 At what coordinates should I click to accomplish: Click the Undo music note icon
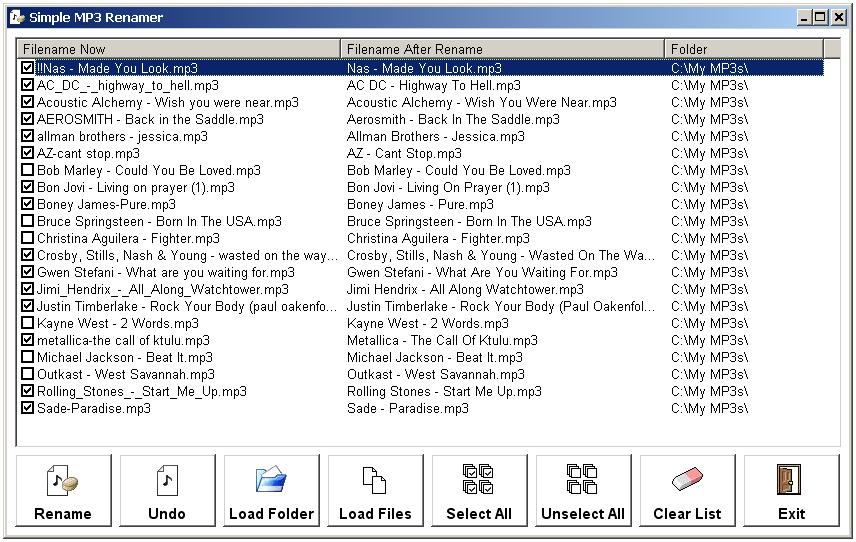pyautogui.click(x=167, y=480)
